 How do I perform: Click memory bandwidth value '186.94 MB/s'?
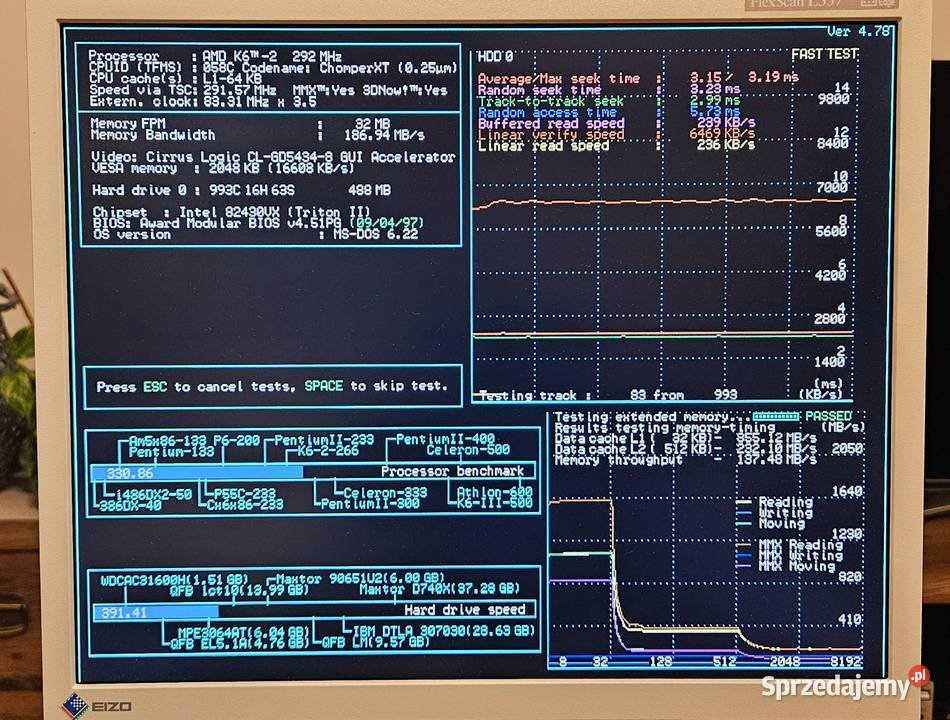pyautogui.click(x=384, y=135)
